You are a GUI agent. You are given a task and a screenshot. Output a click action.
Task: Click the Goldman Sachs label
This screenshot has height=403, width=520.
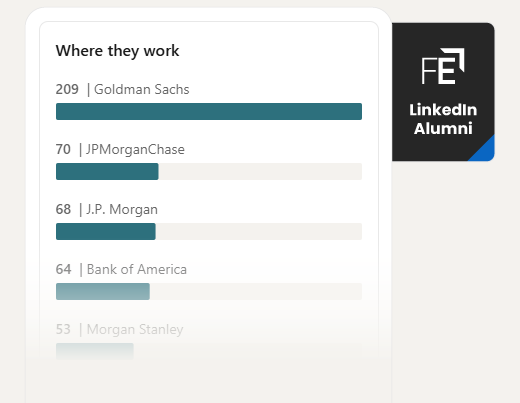click(142, 89)
